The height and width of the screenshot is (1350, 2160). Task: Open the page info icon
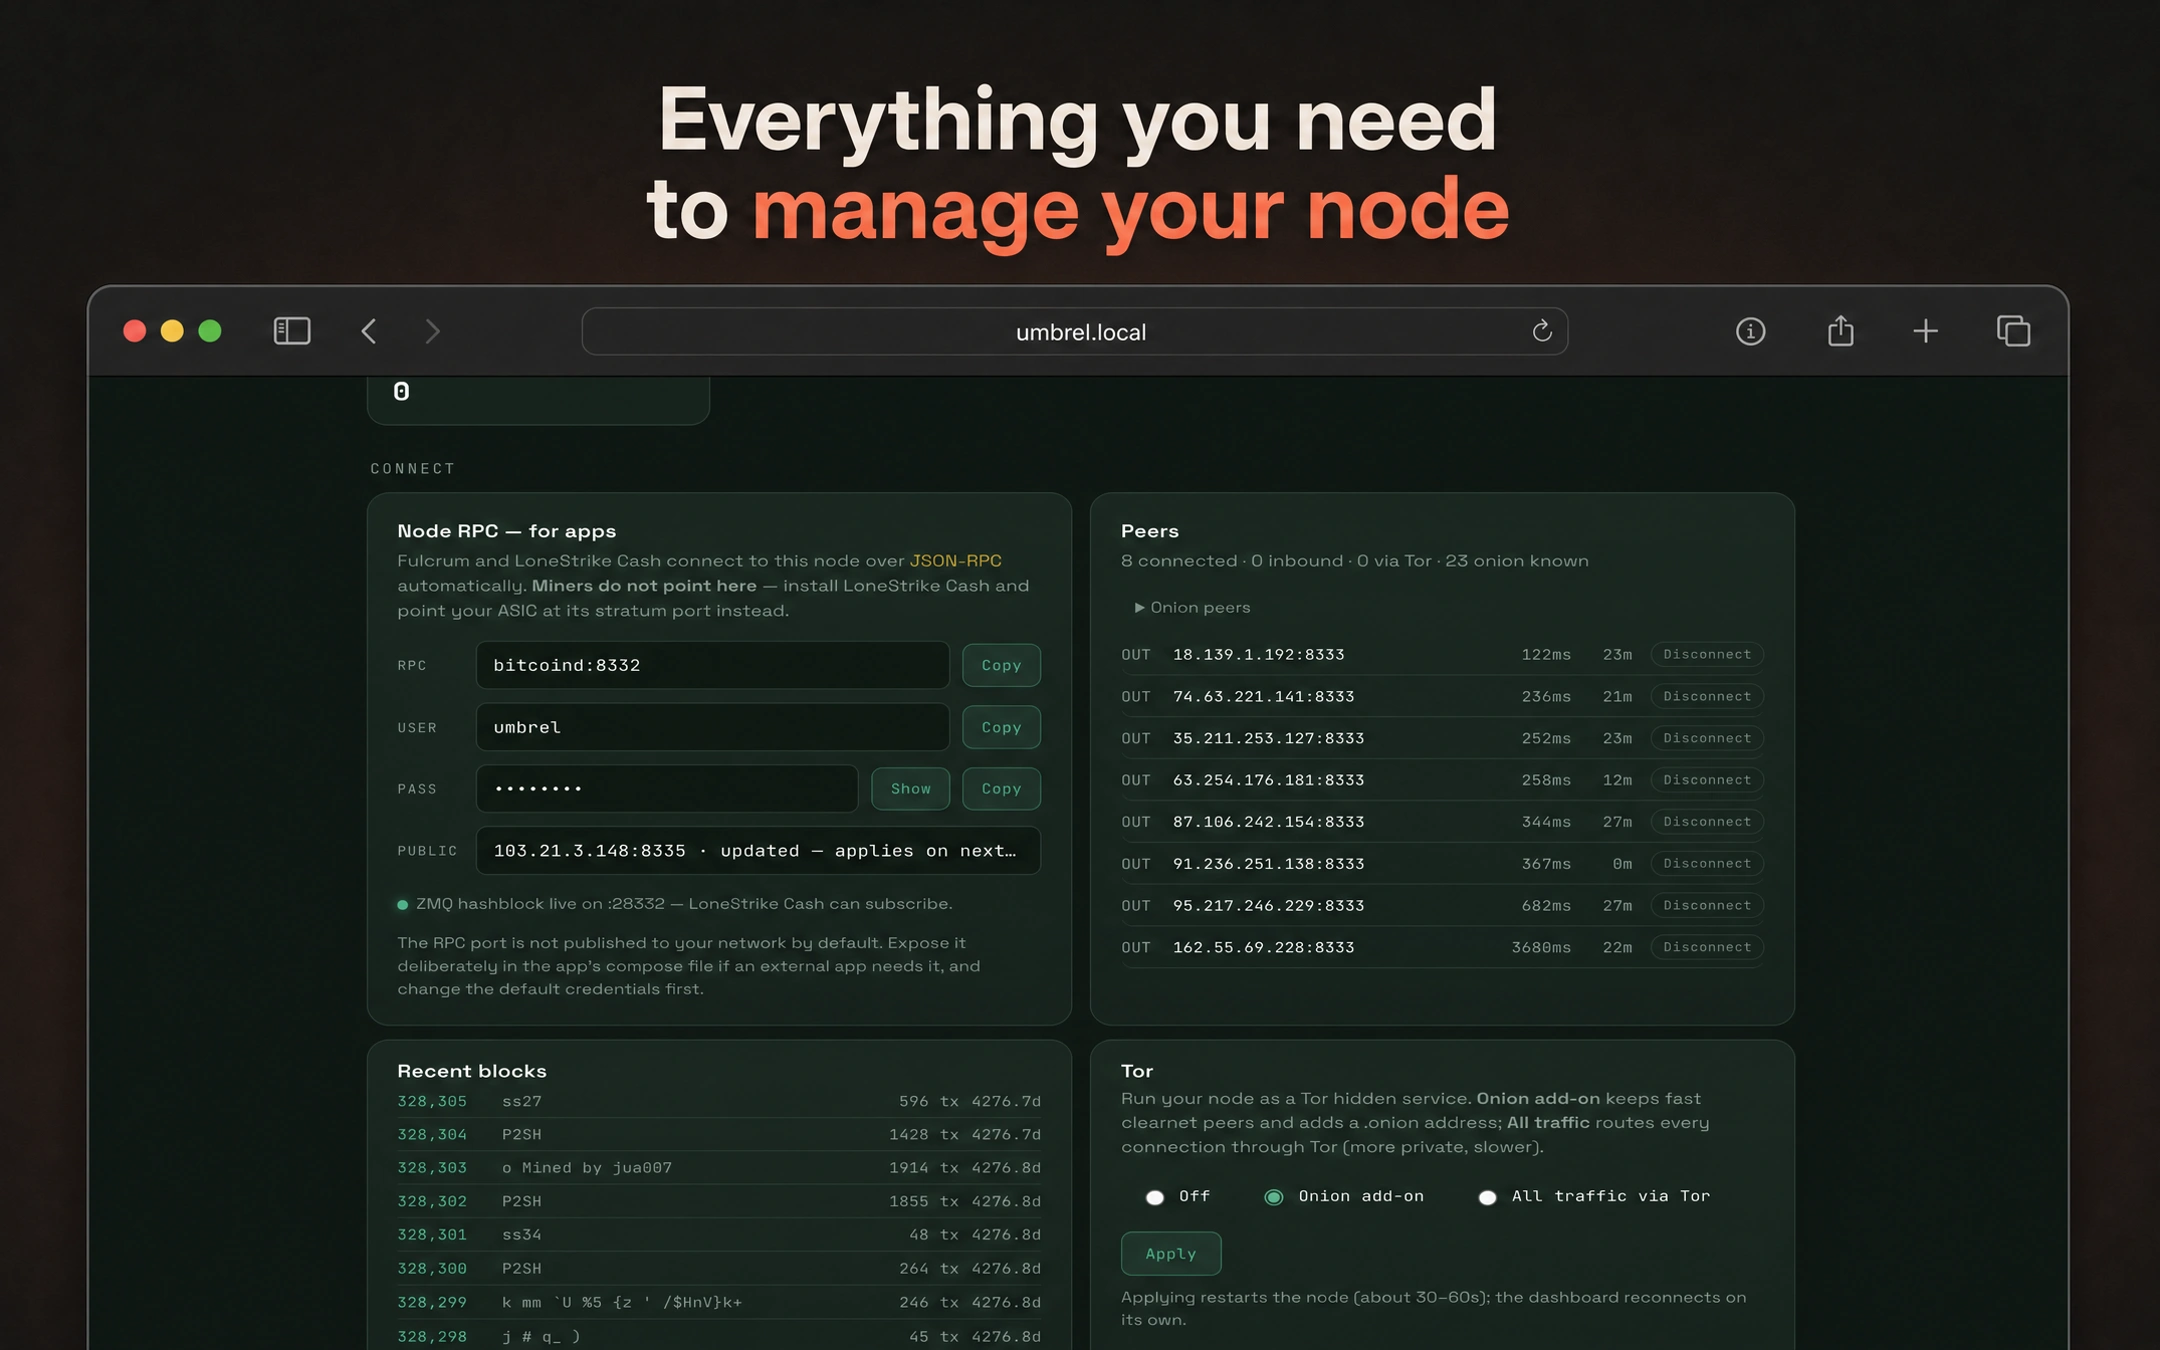1750,331
